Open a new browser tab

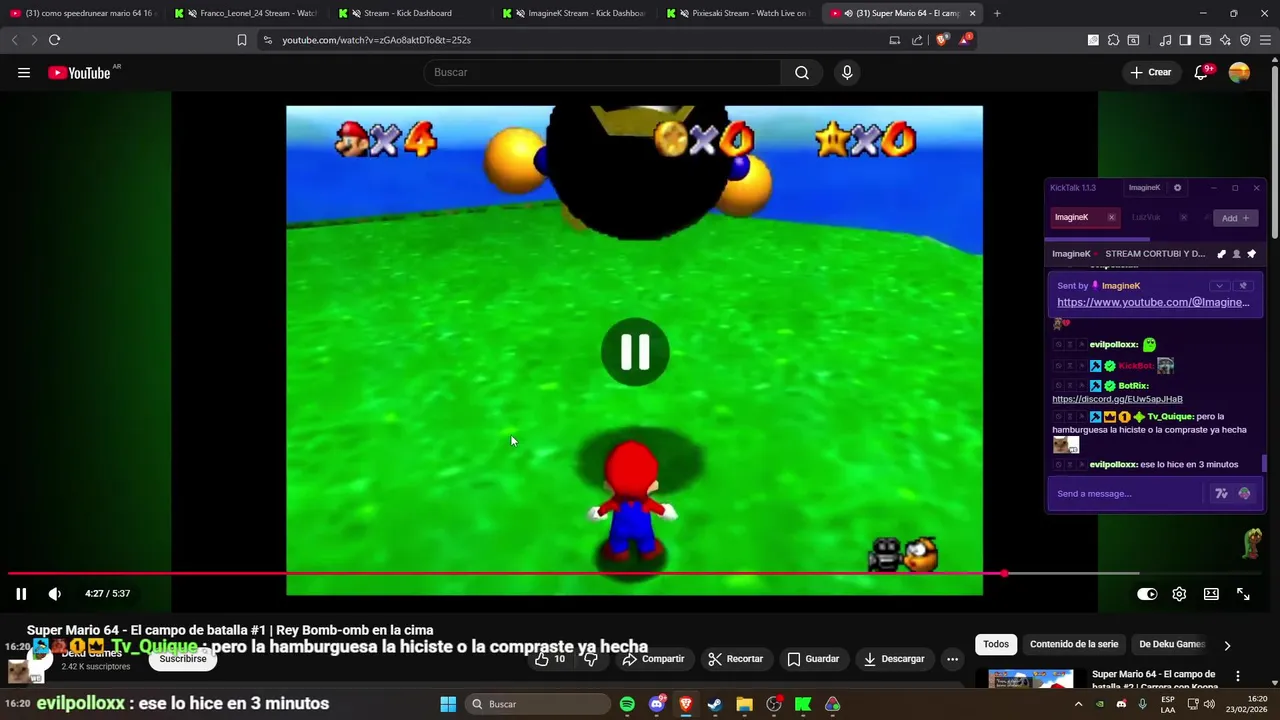tap(997, 13)
